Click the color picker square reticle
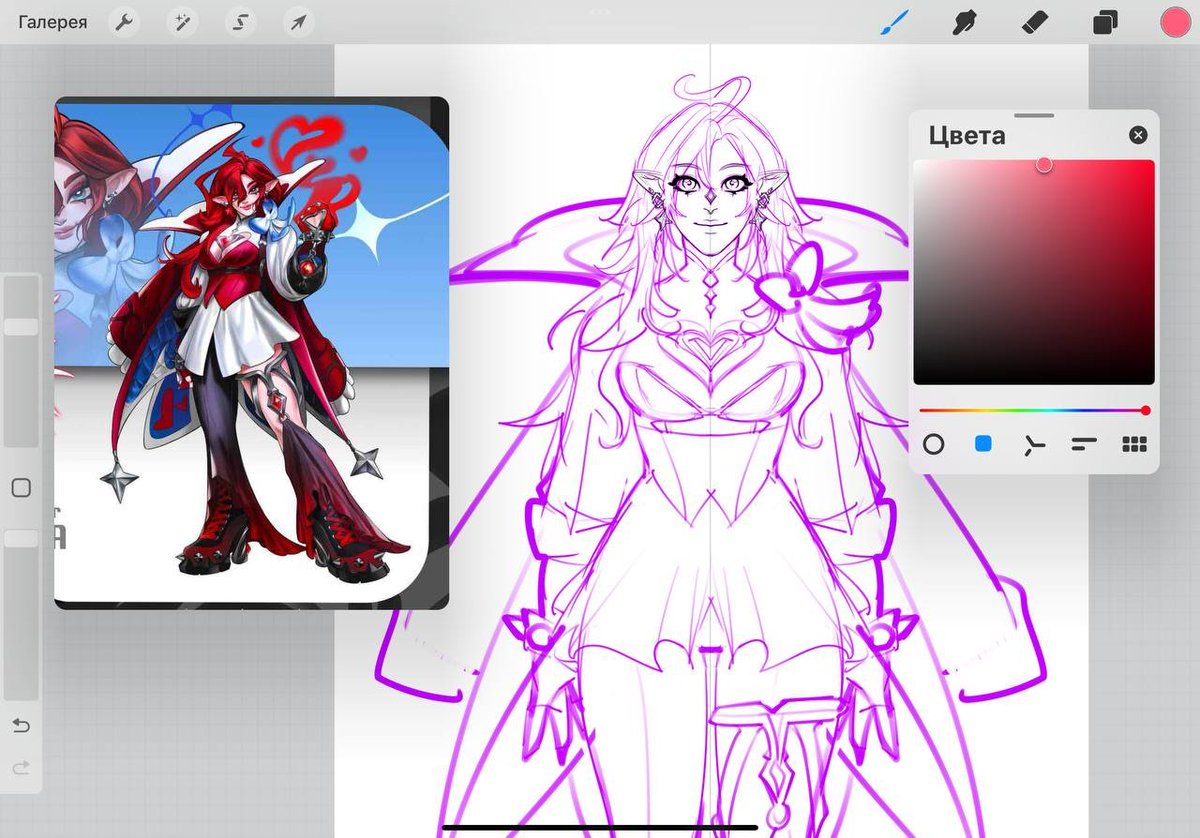The width and height of the screenshot is (1200, 838). [x=1044, y=164]
